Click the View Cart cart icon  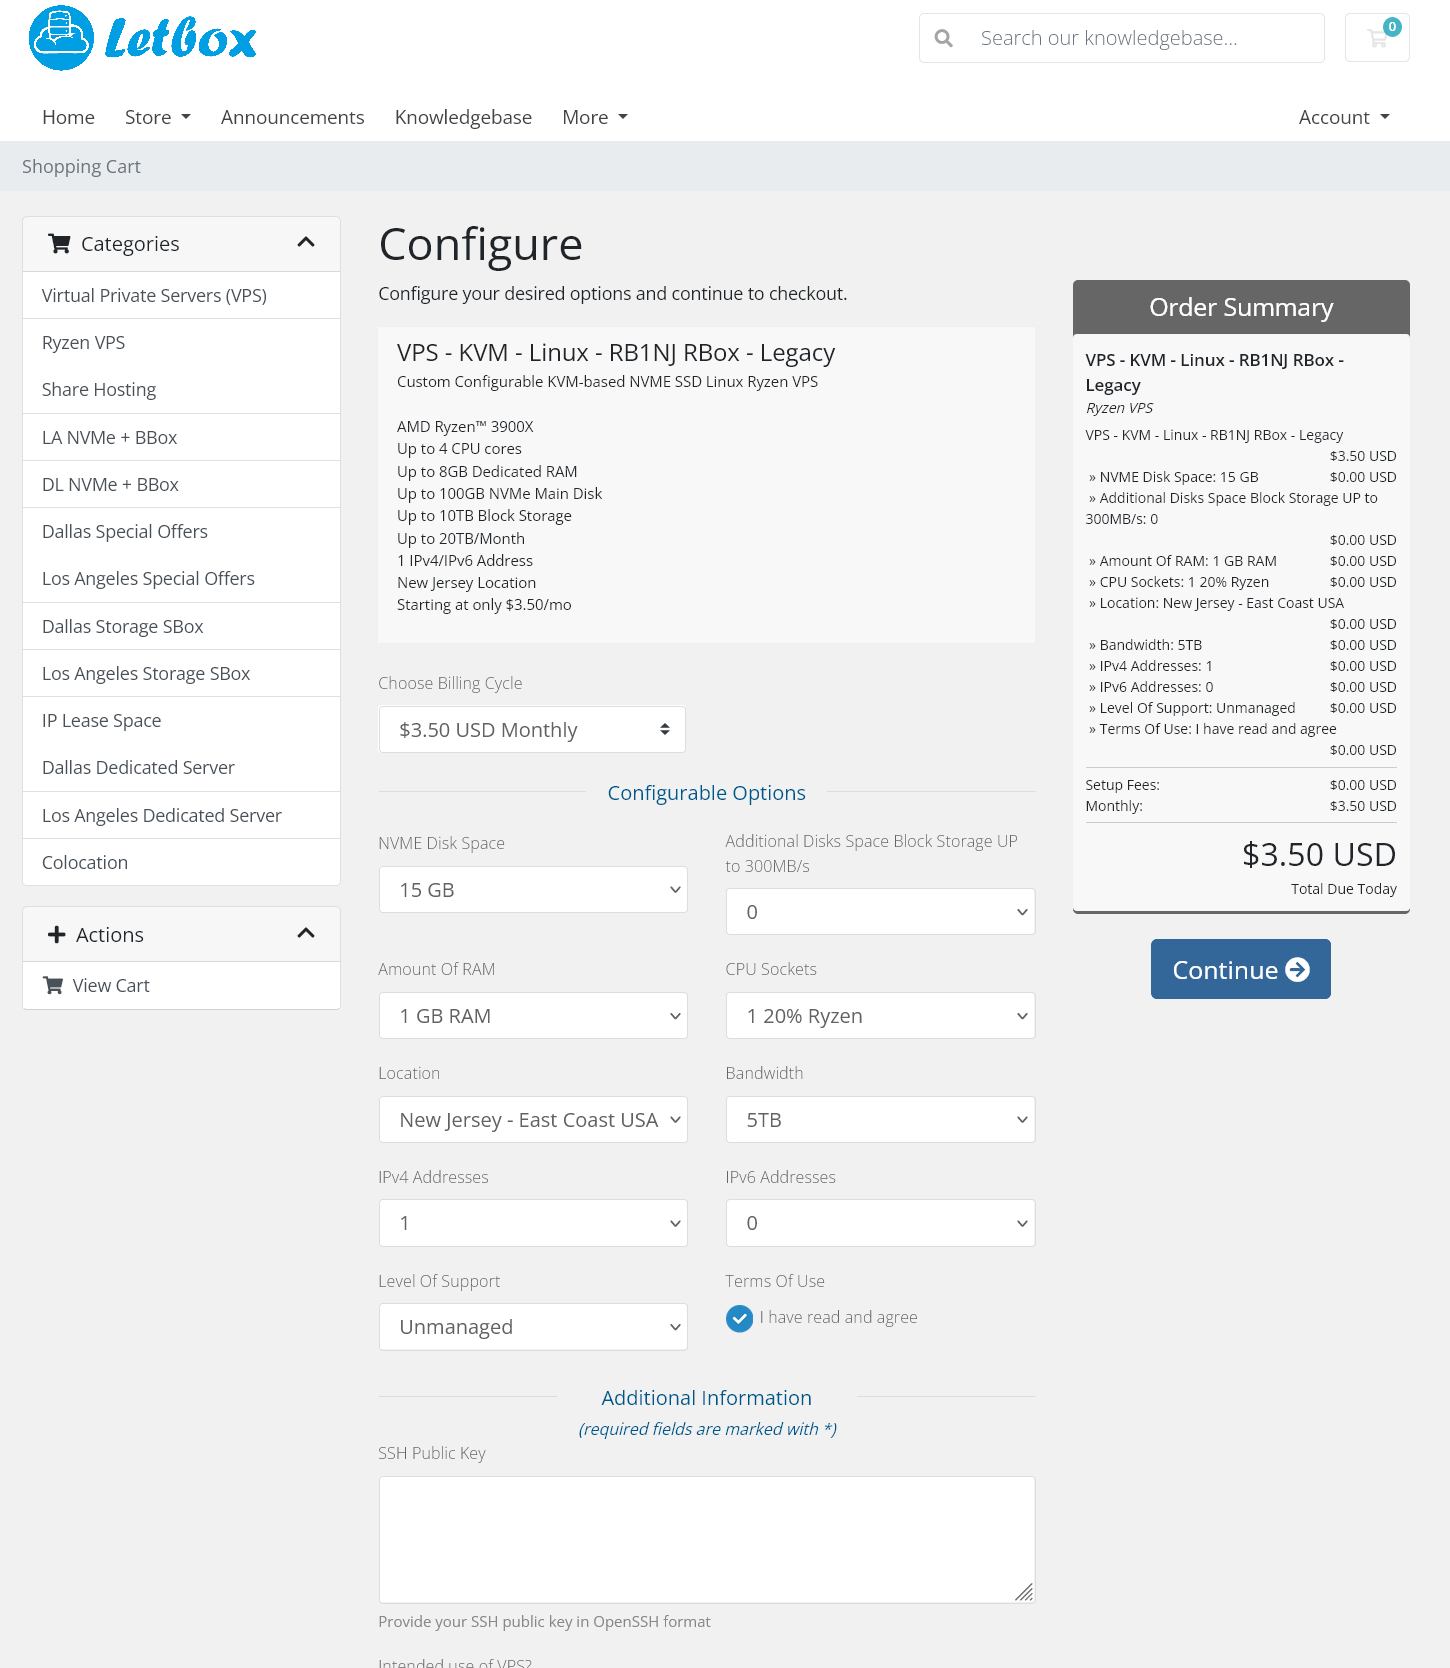(53, 985)
